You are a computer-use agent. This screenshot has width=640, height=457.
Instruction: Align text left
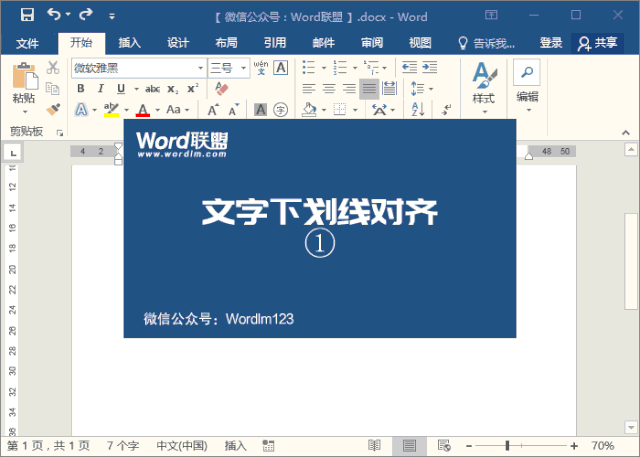coord(309,88)
